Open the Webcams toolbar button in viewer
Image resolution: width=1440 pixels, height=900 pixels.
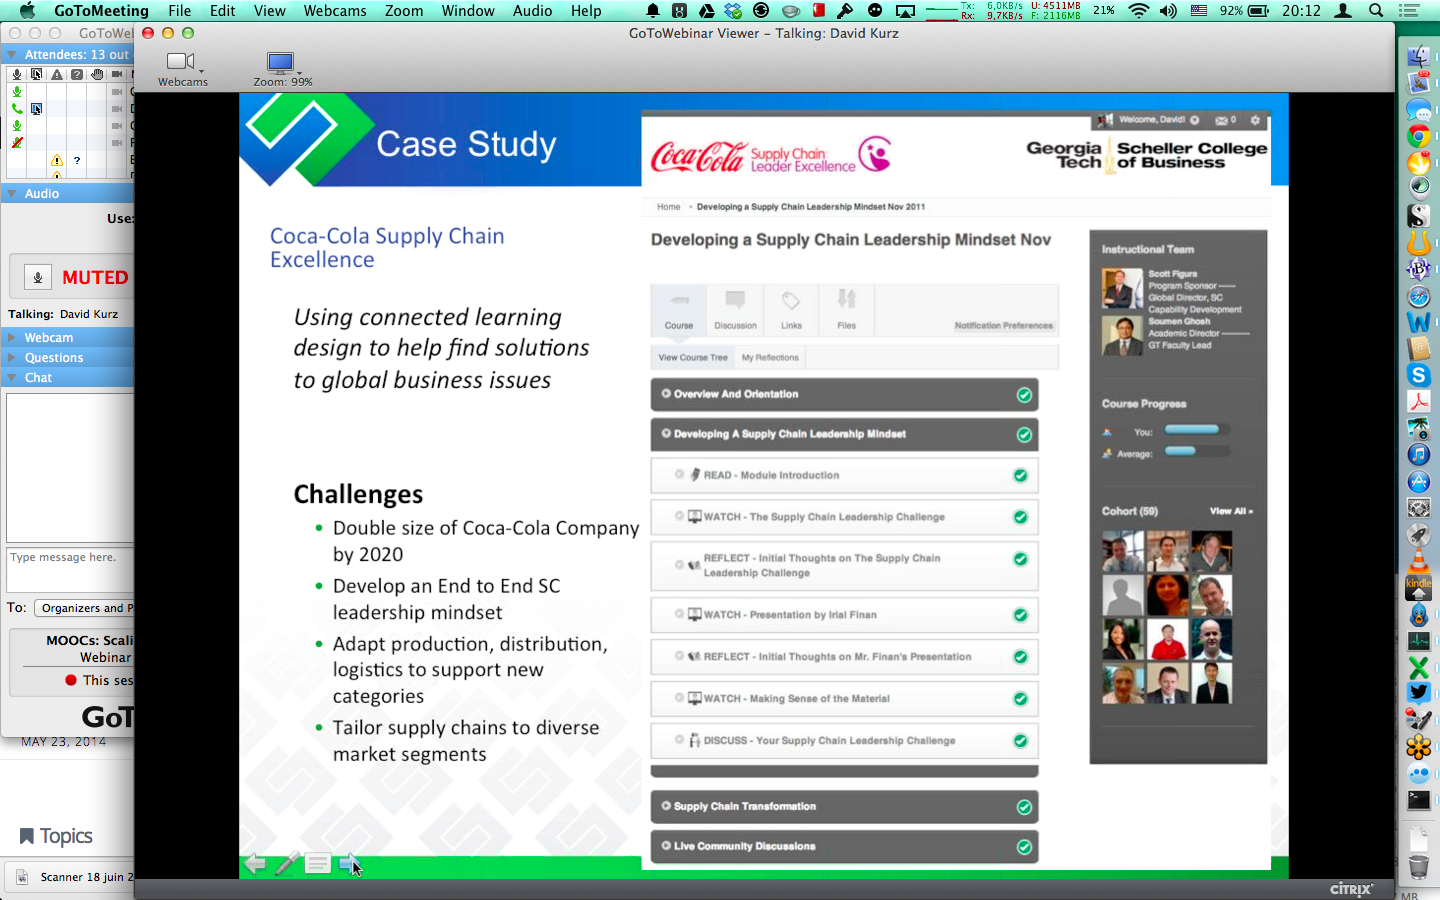pos(182,69)
